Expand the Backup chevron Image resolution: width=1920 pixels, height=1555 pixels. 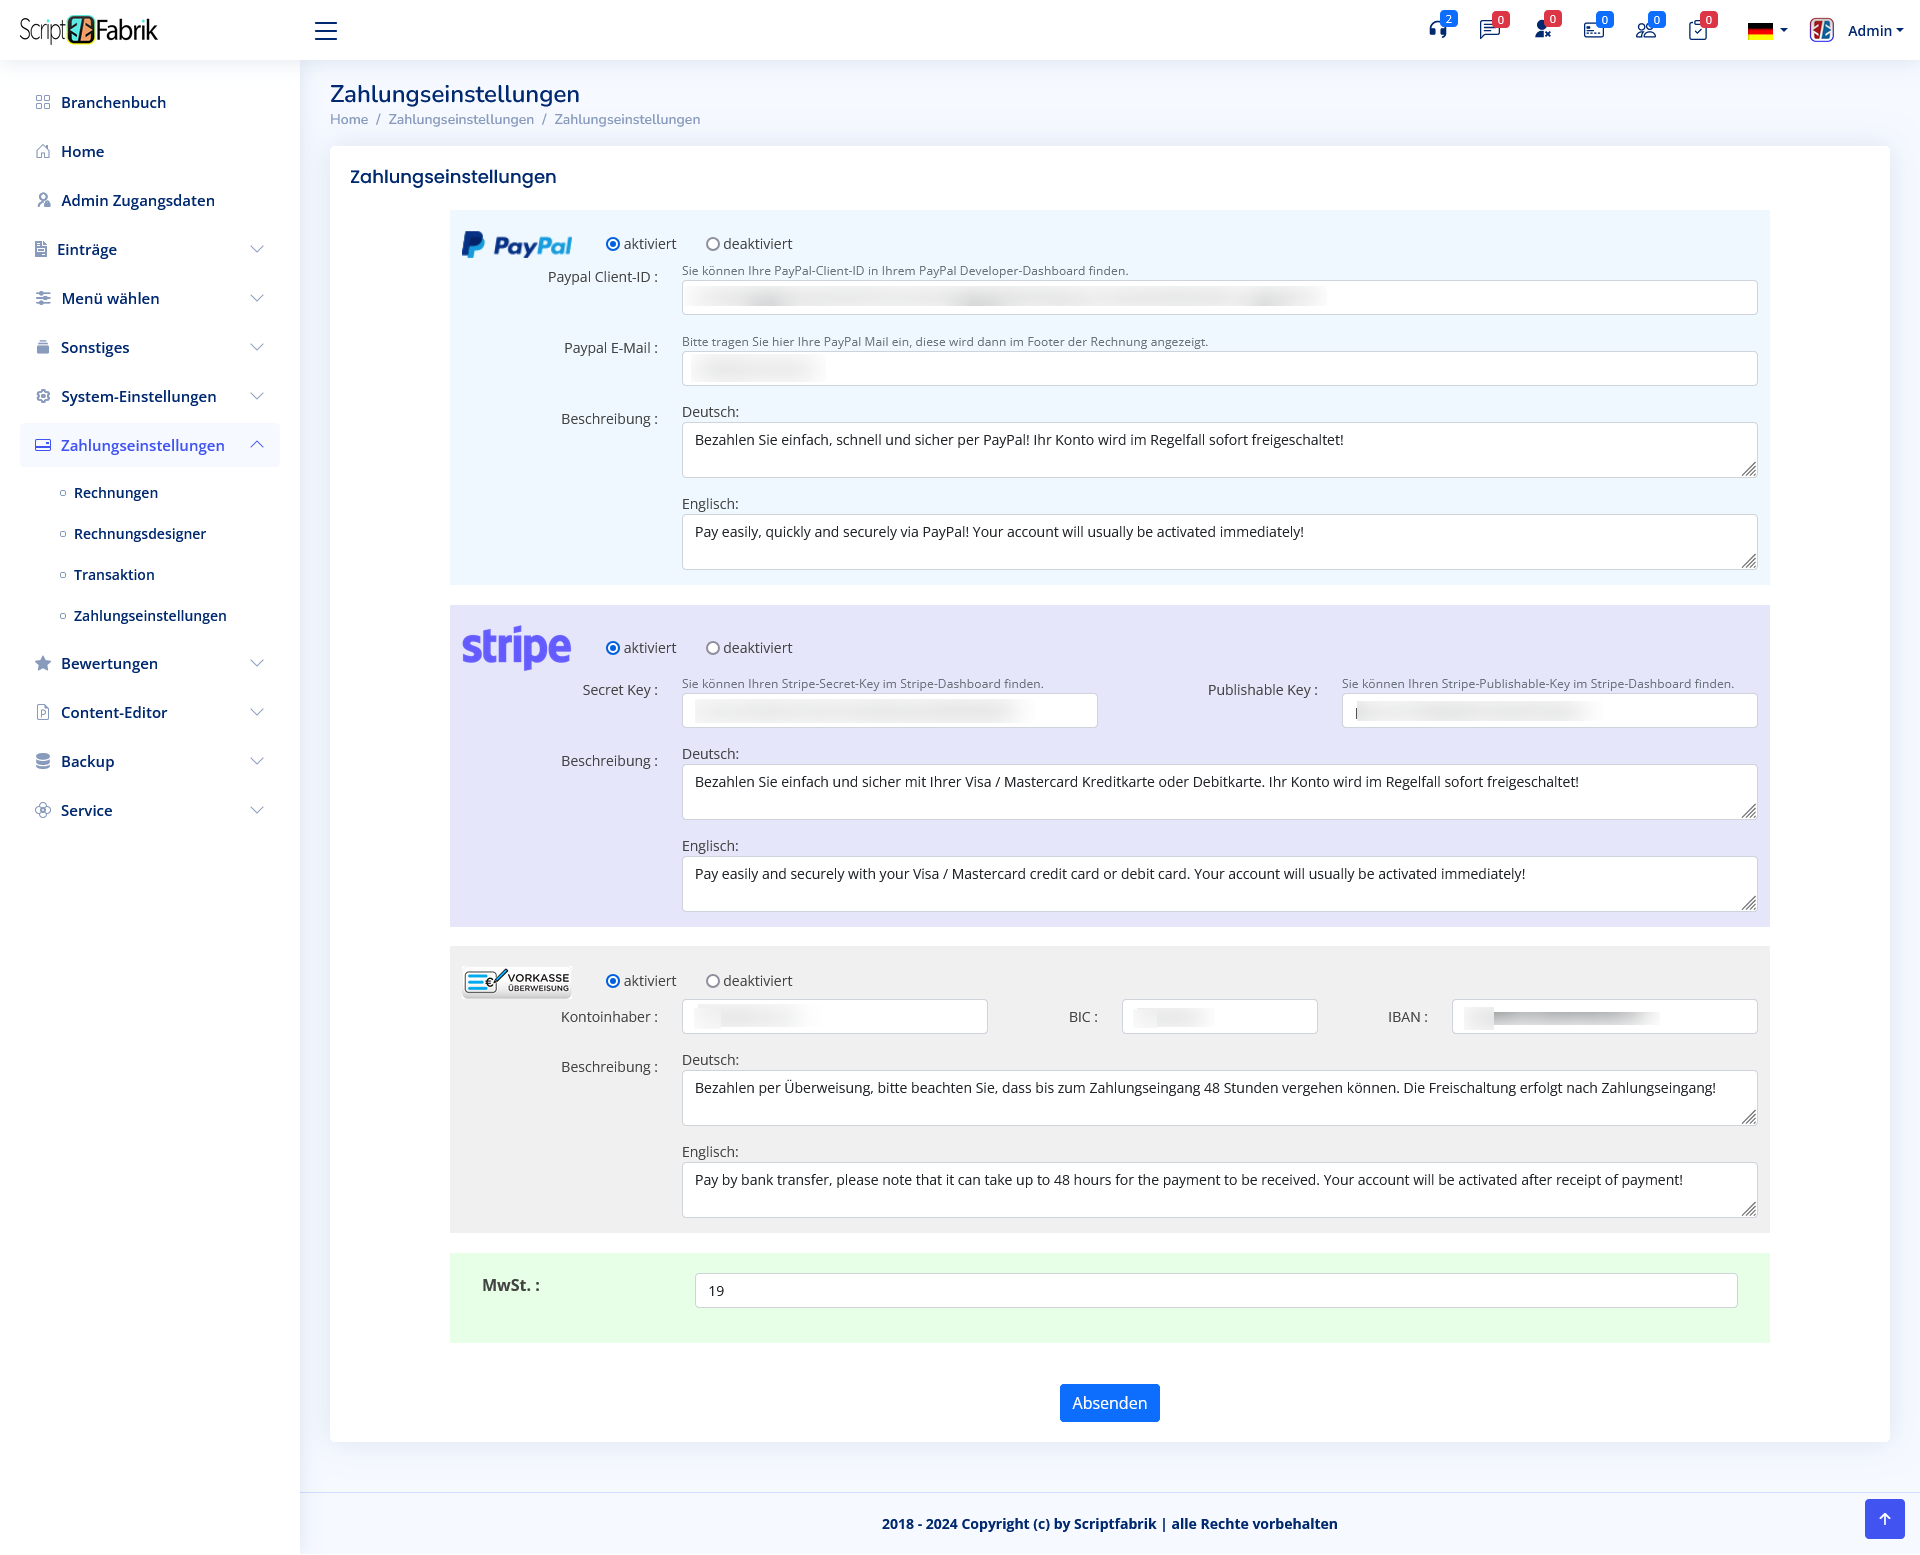(x=257, y=761)
